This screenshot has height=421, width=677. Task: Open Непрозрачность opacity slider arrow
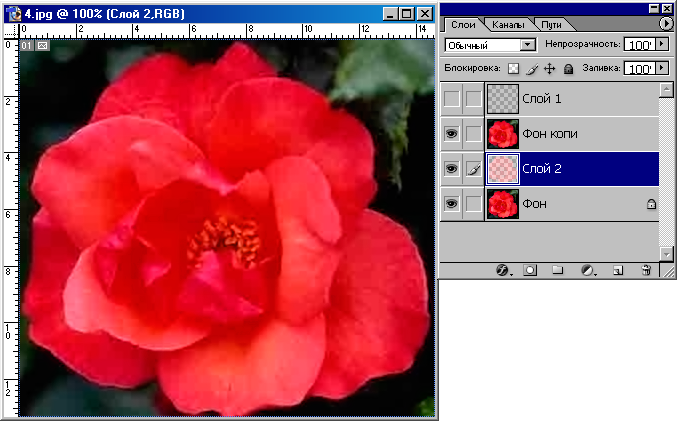tap(661, 44)
